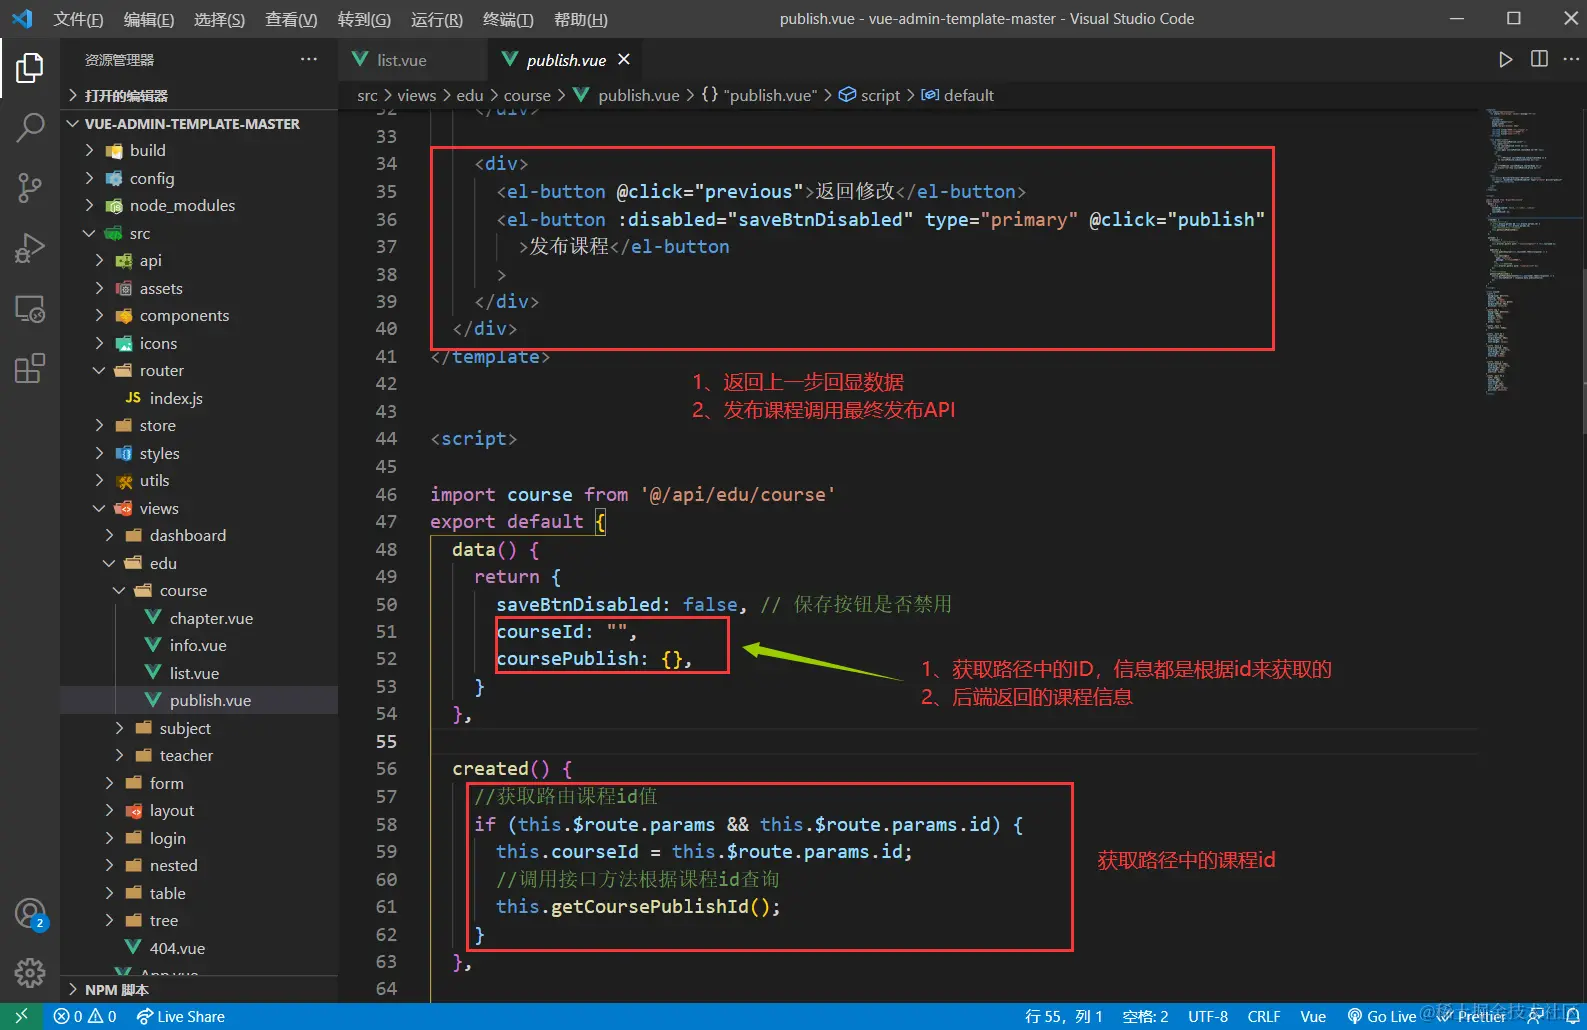Click Go Live server button

pos(1382,1016)
